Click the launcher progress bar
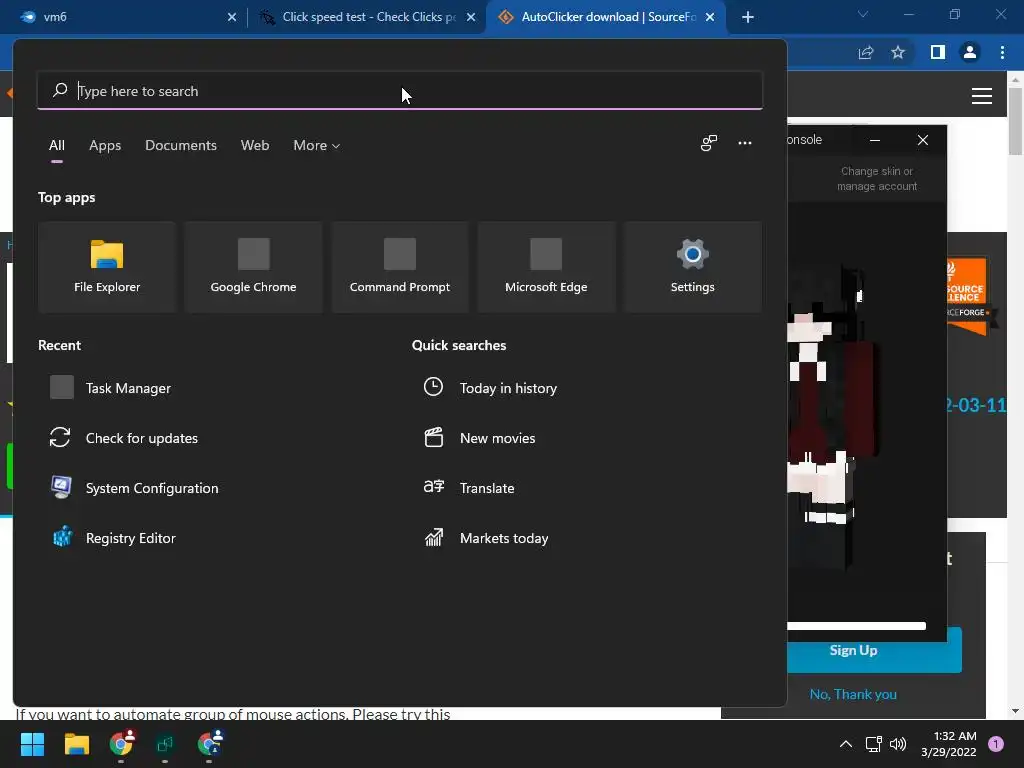 coord(856,626)
